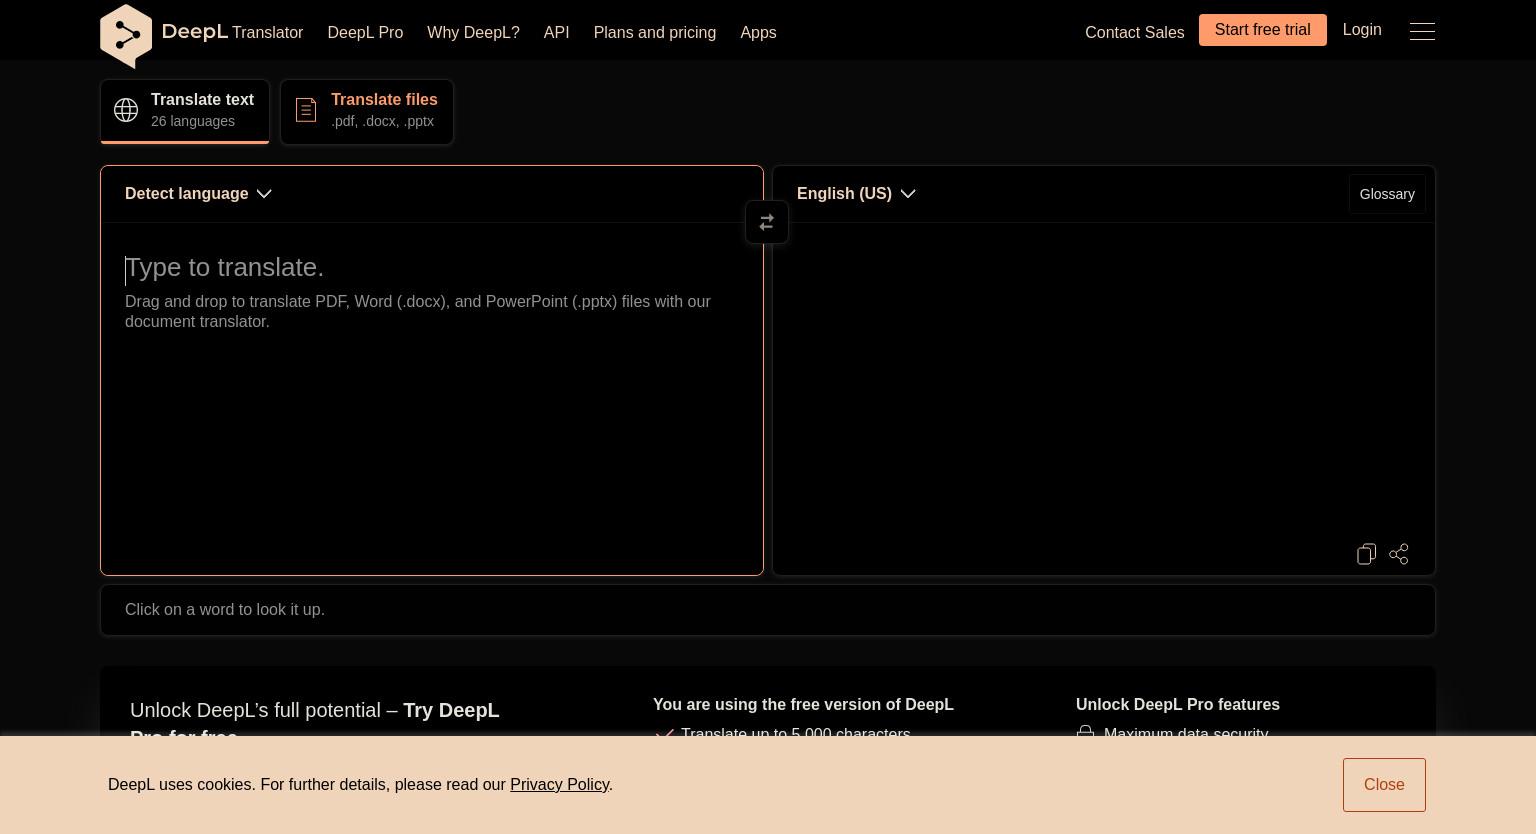Open the Why DeepL? menu item

pos(473,32)
